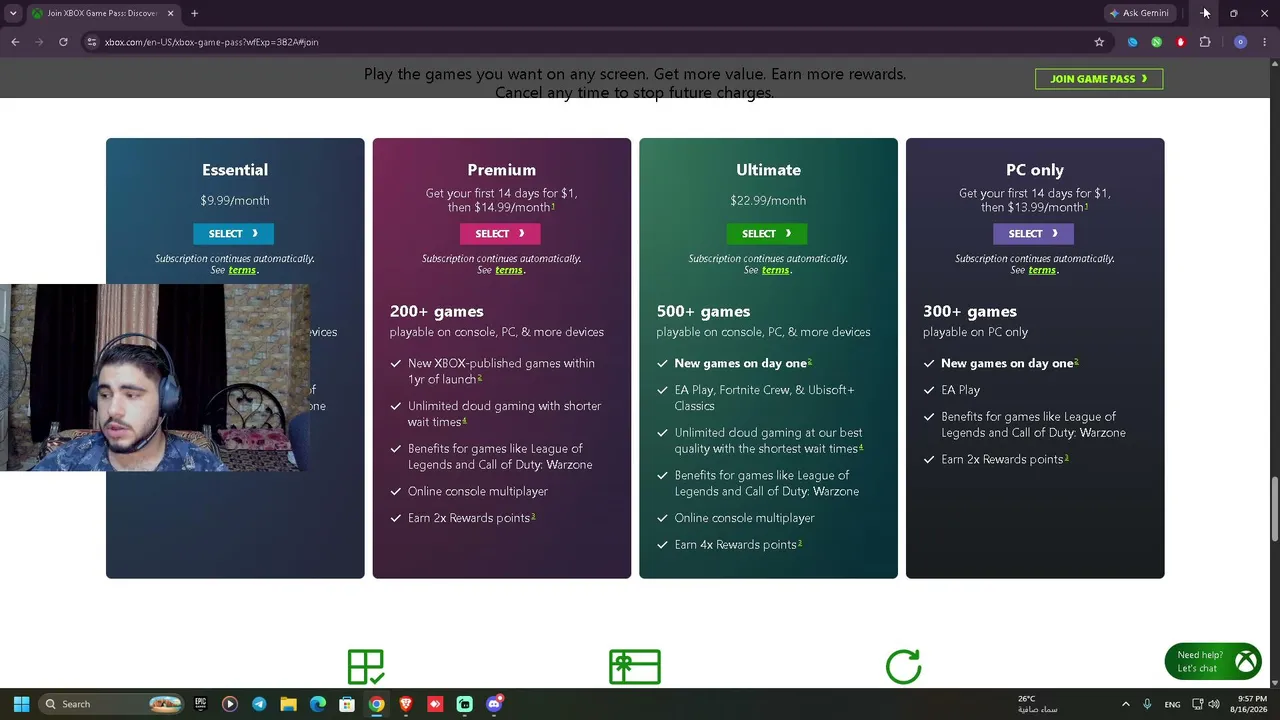Click the Ask Gemini button
The height and width of the screenshot is (720, 1280).
1139,13
